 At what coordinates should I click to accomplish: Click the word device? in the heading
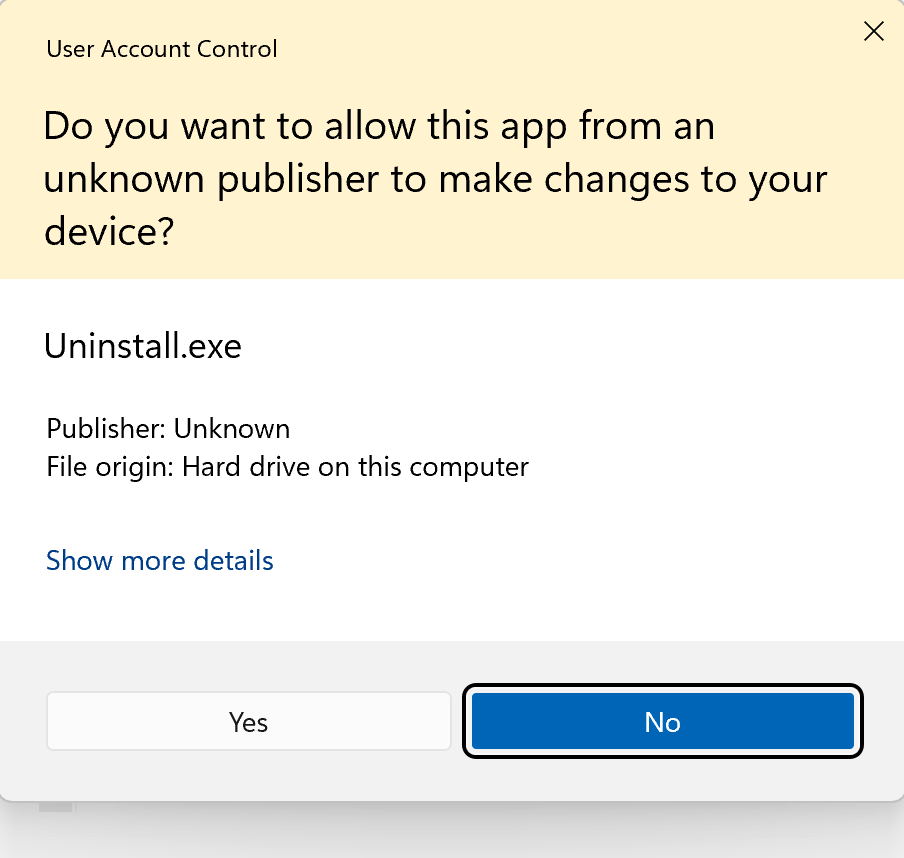pyautogui.click(x=110, y=232)
